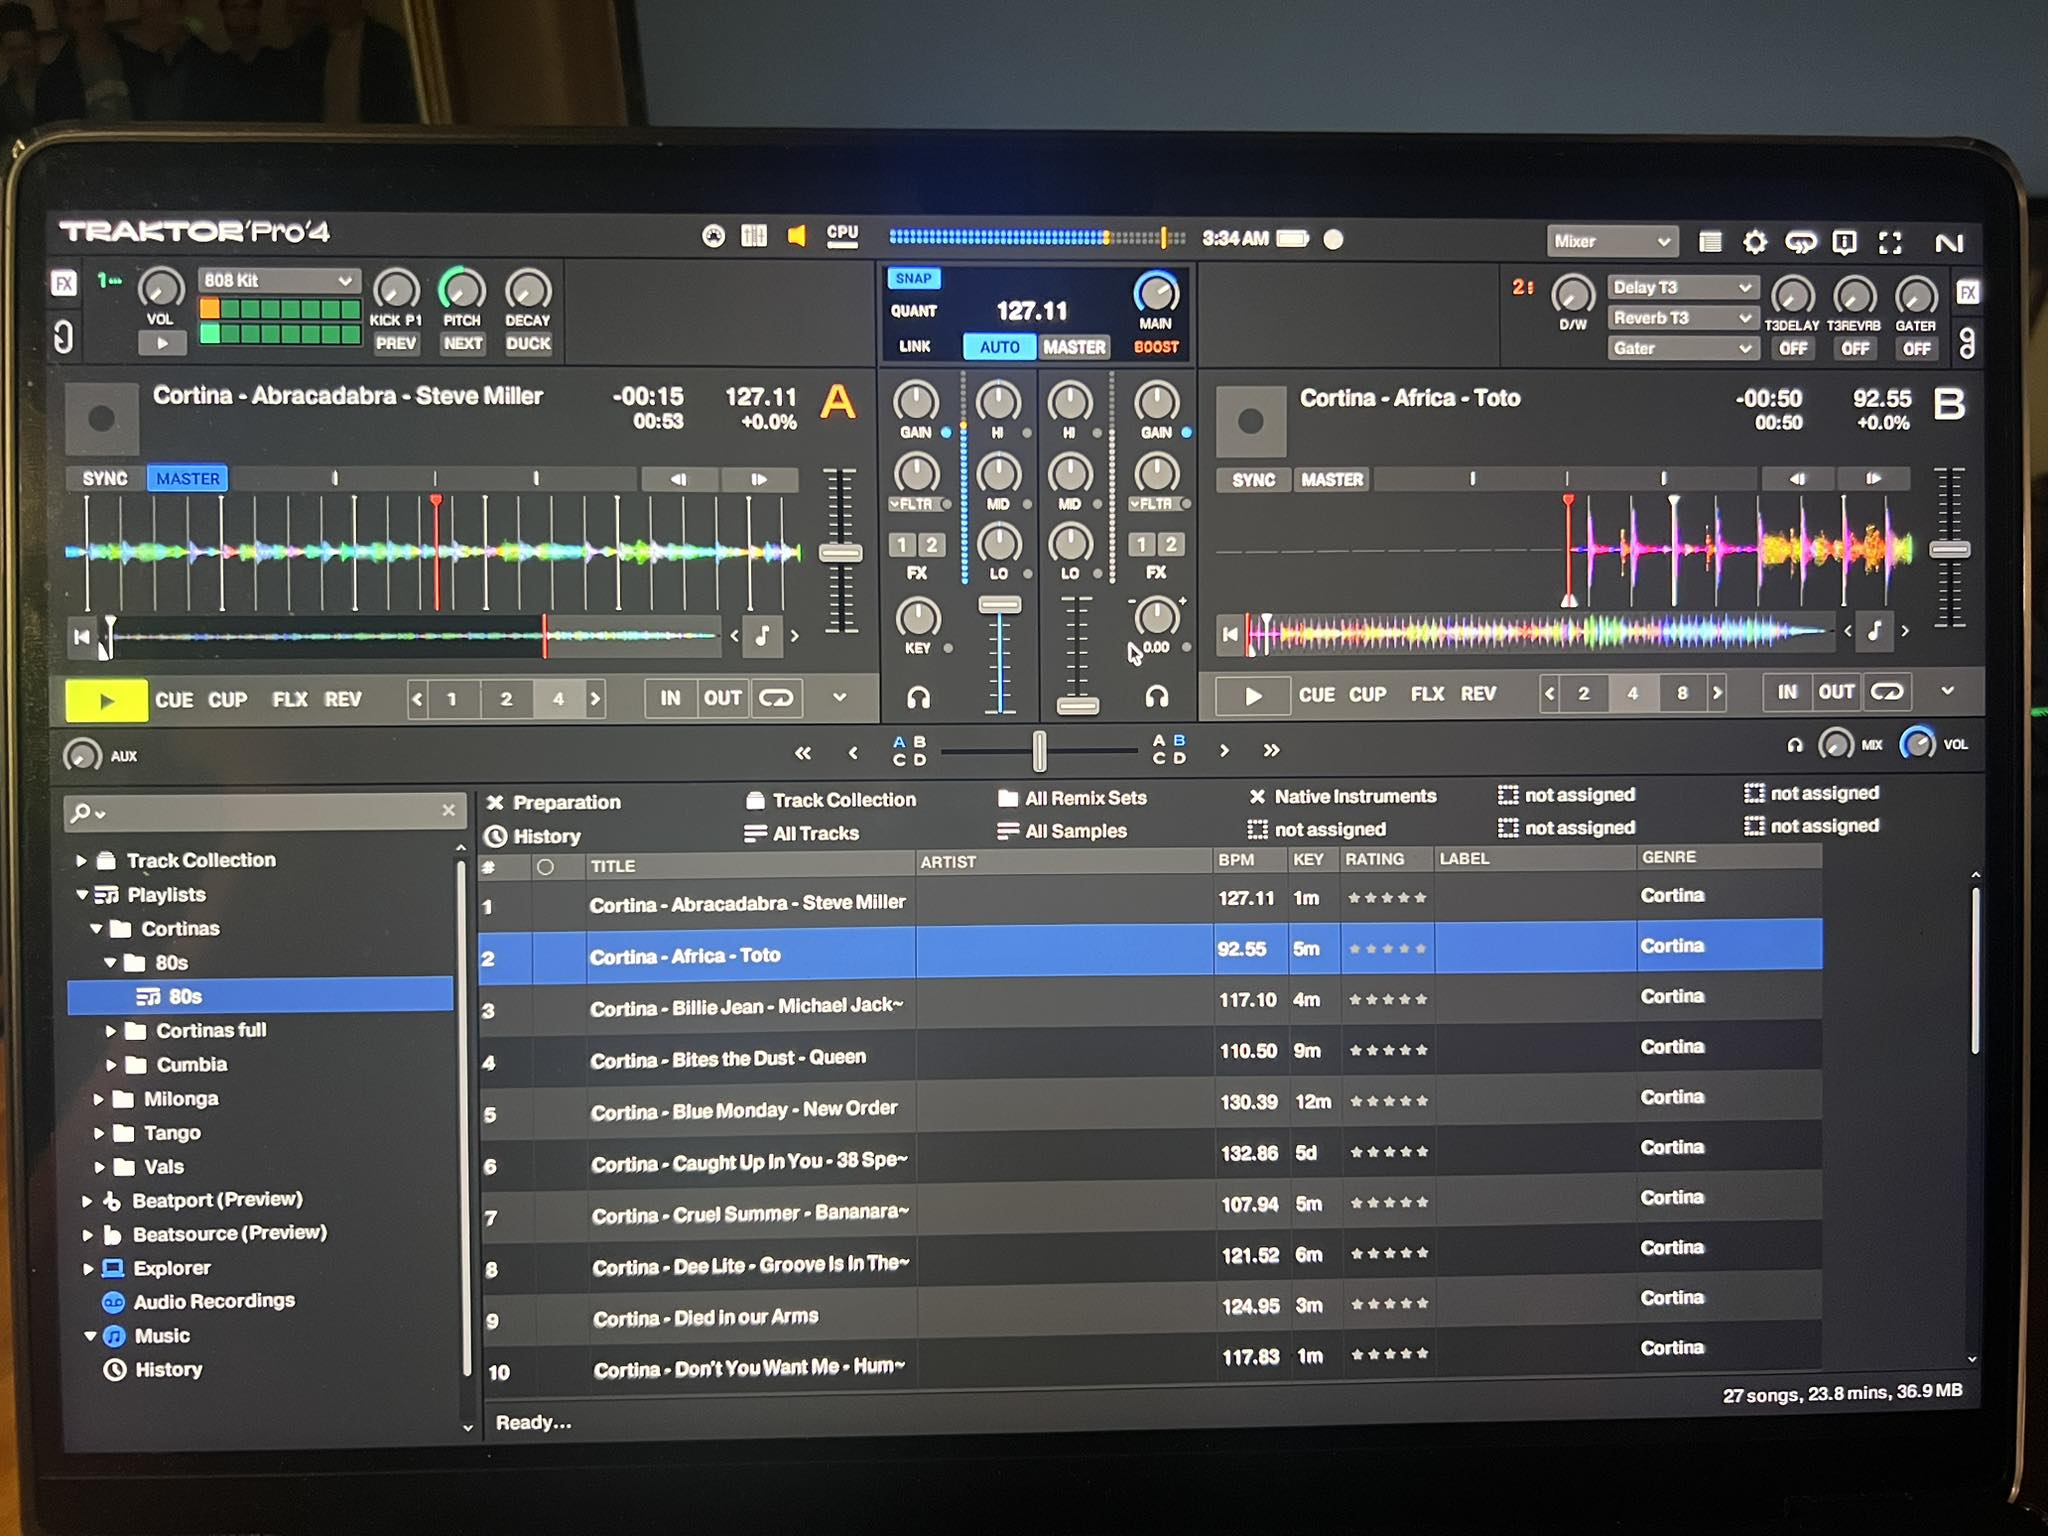Viewport: 2048px width, 1536px height.
Task: Click the DUCK button in FX unit 1
Action: 528,343
